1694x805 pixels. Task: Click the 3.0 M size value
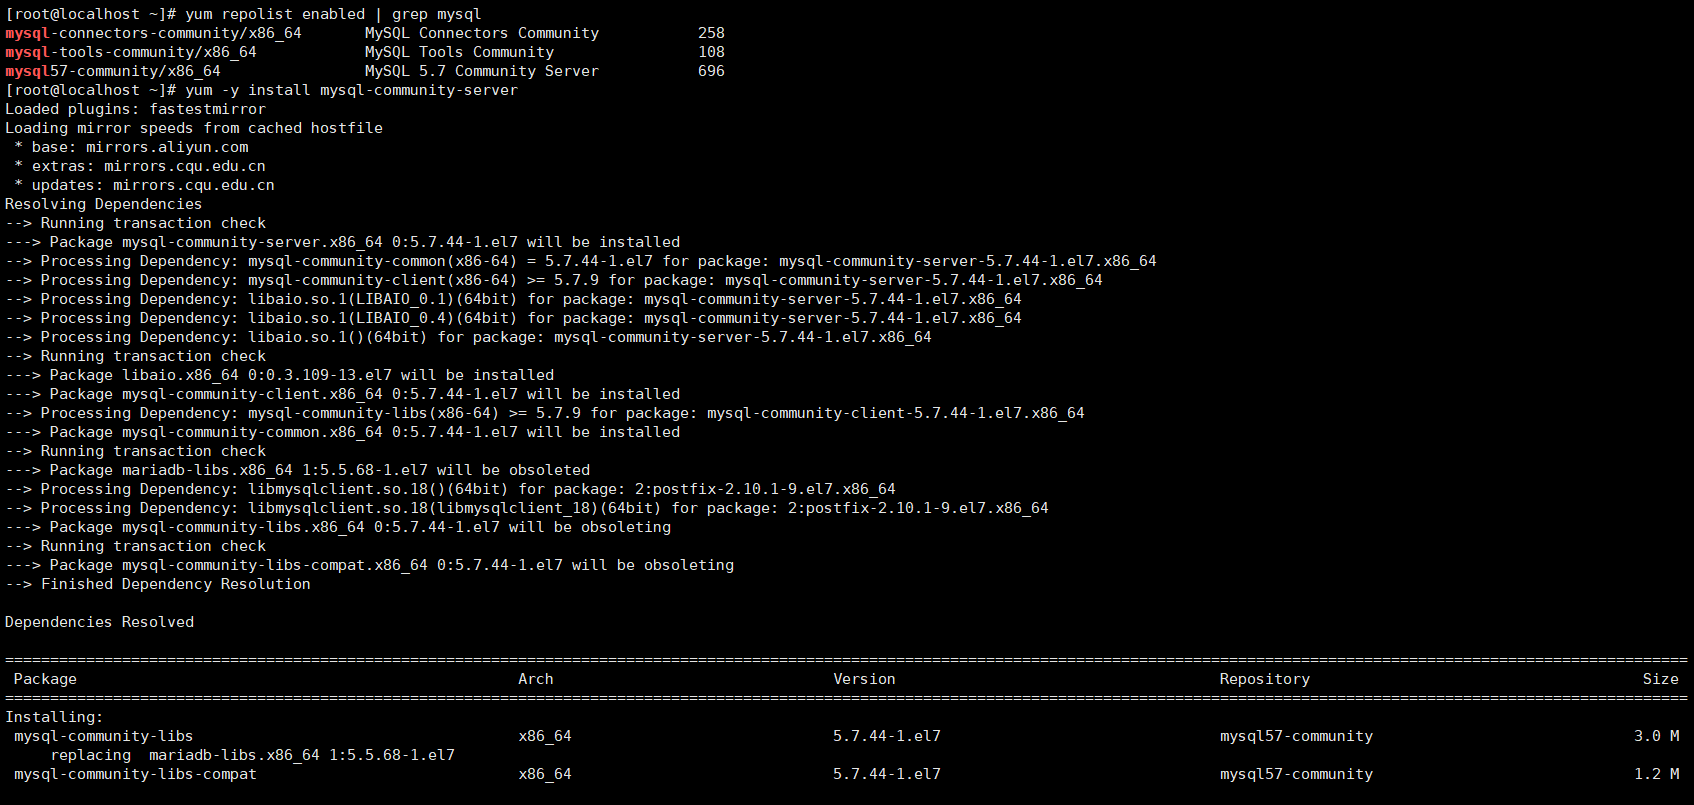pyautogui.click(x=1657, y=736)
